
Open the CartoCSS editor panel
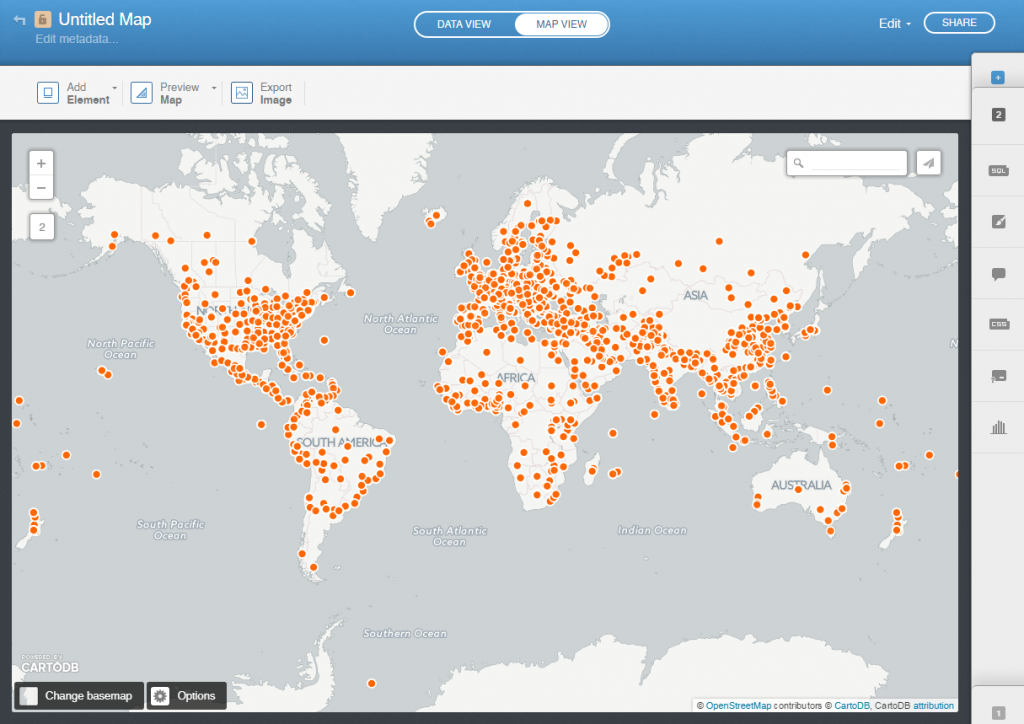[997, 323]
